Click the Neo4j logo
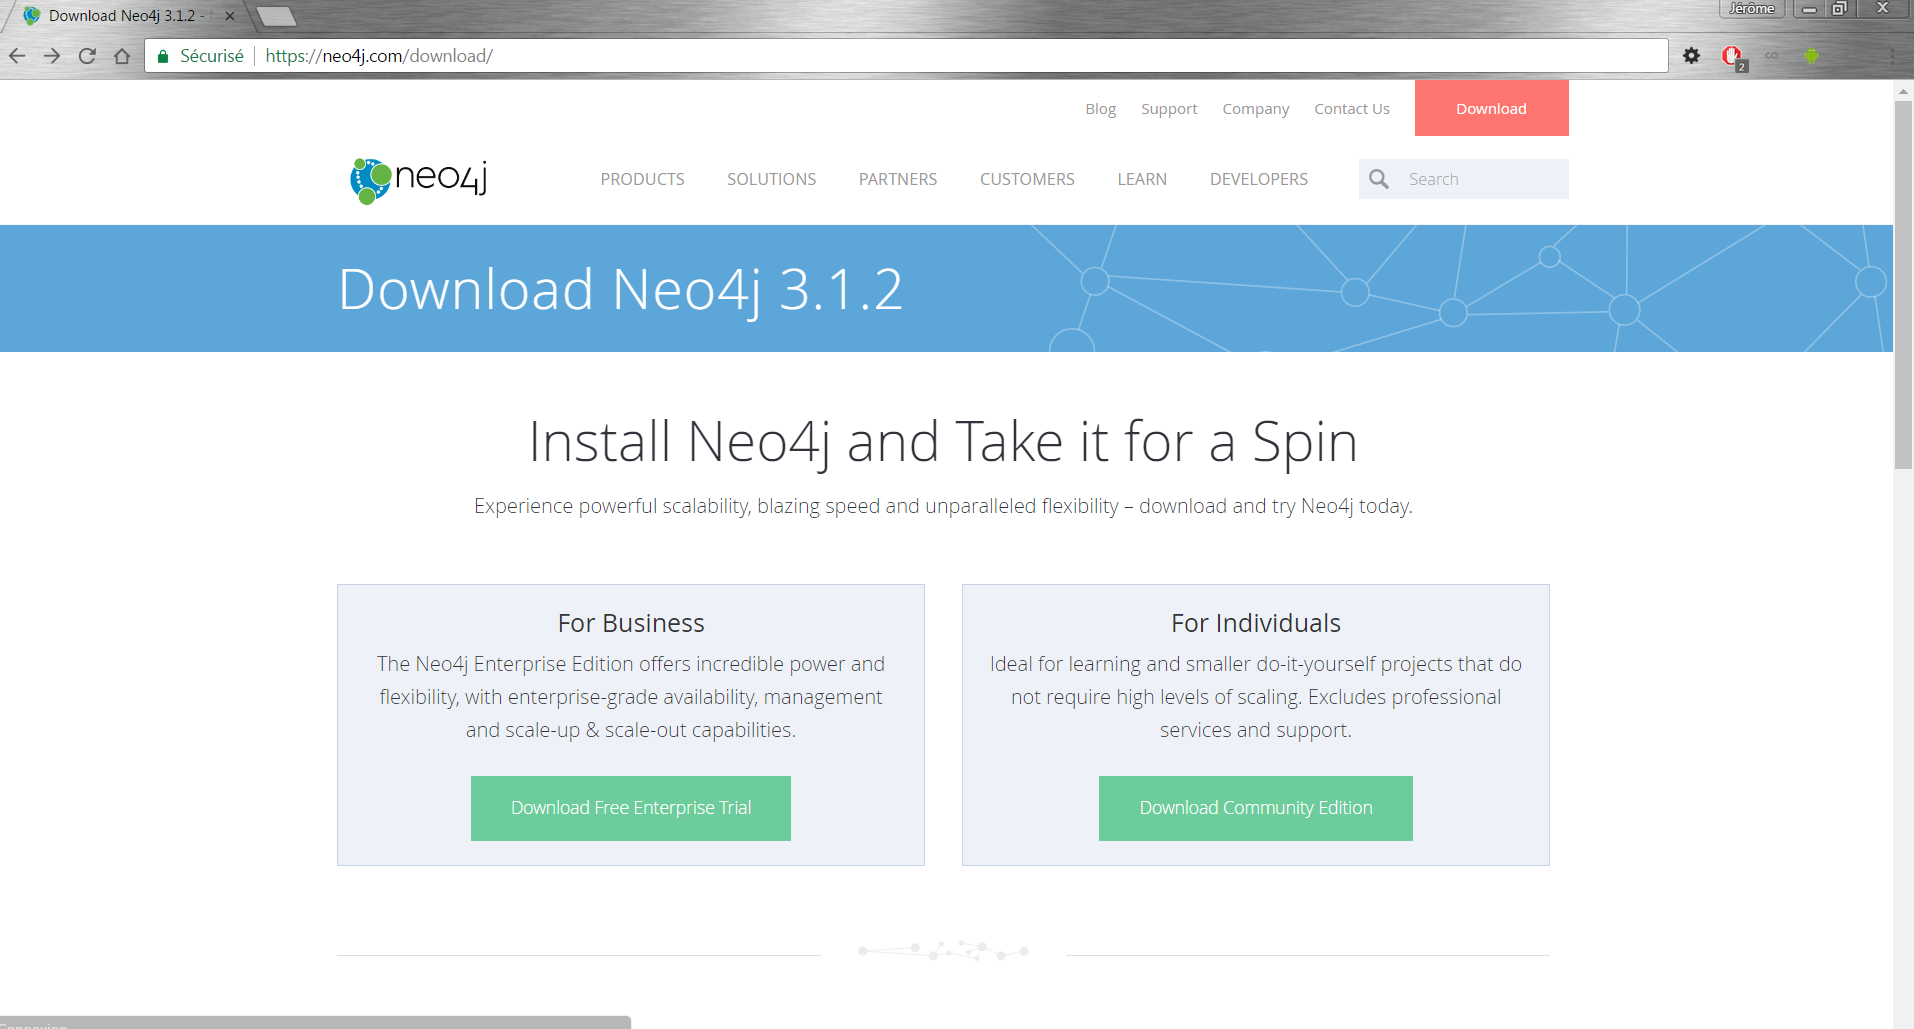This screenshot has height=1029, width=1914. point(419,180)
